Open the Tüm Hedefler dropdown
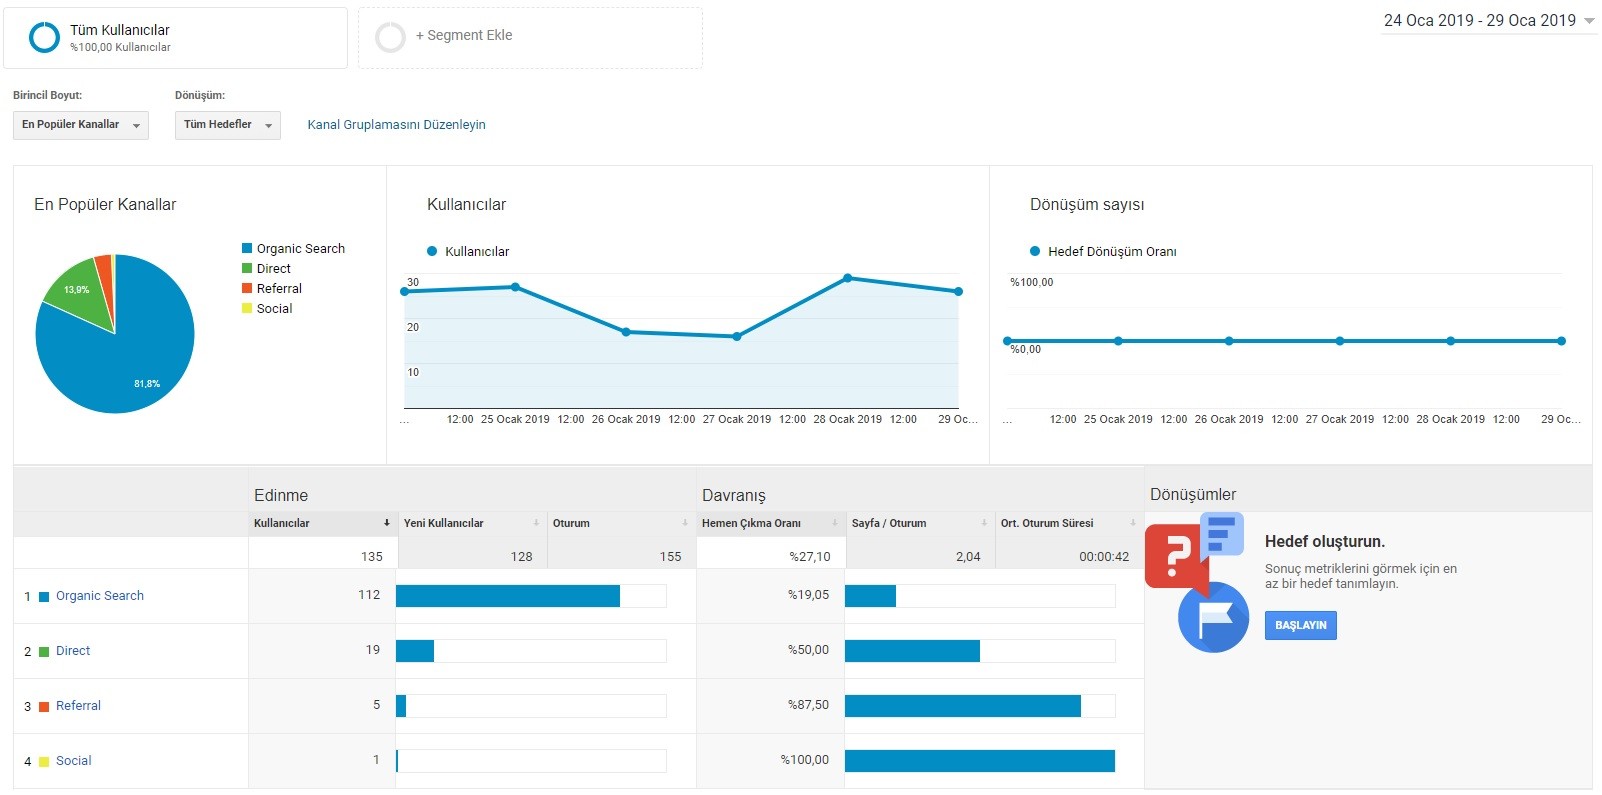The width and height of the screenshot is (1602, 795). tap(228, 125)
